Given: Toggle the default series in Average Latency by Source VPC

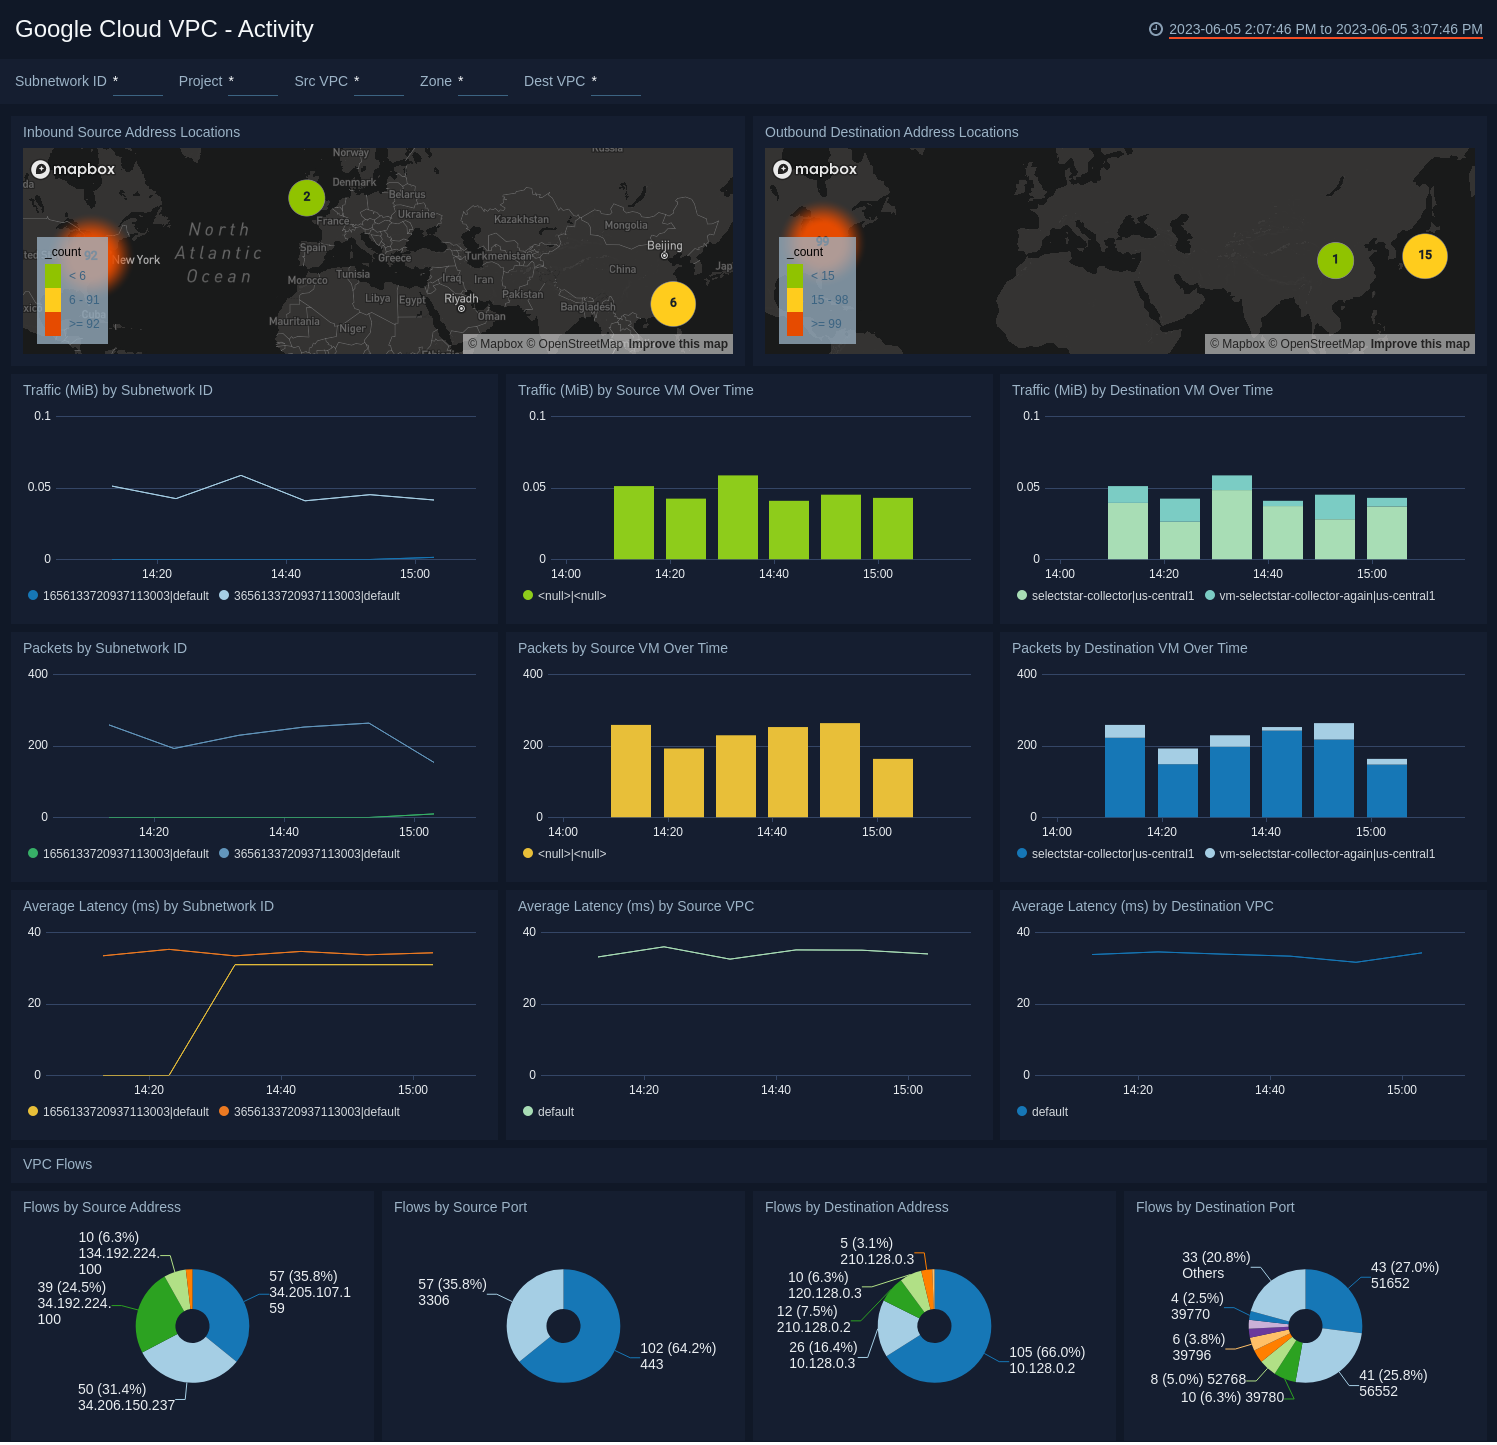Looking at the screenshot, I should click(x=548, y=1111).
